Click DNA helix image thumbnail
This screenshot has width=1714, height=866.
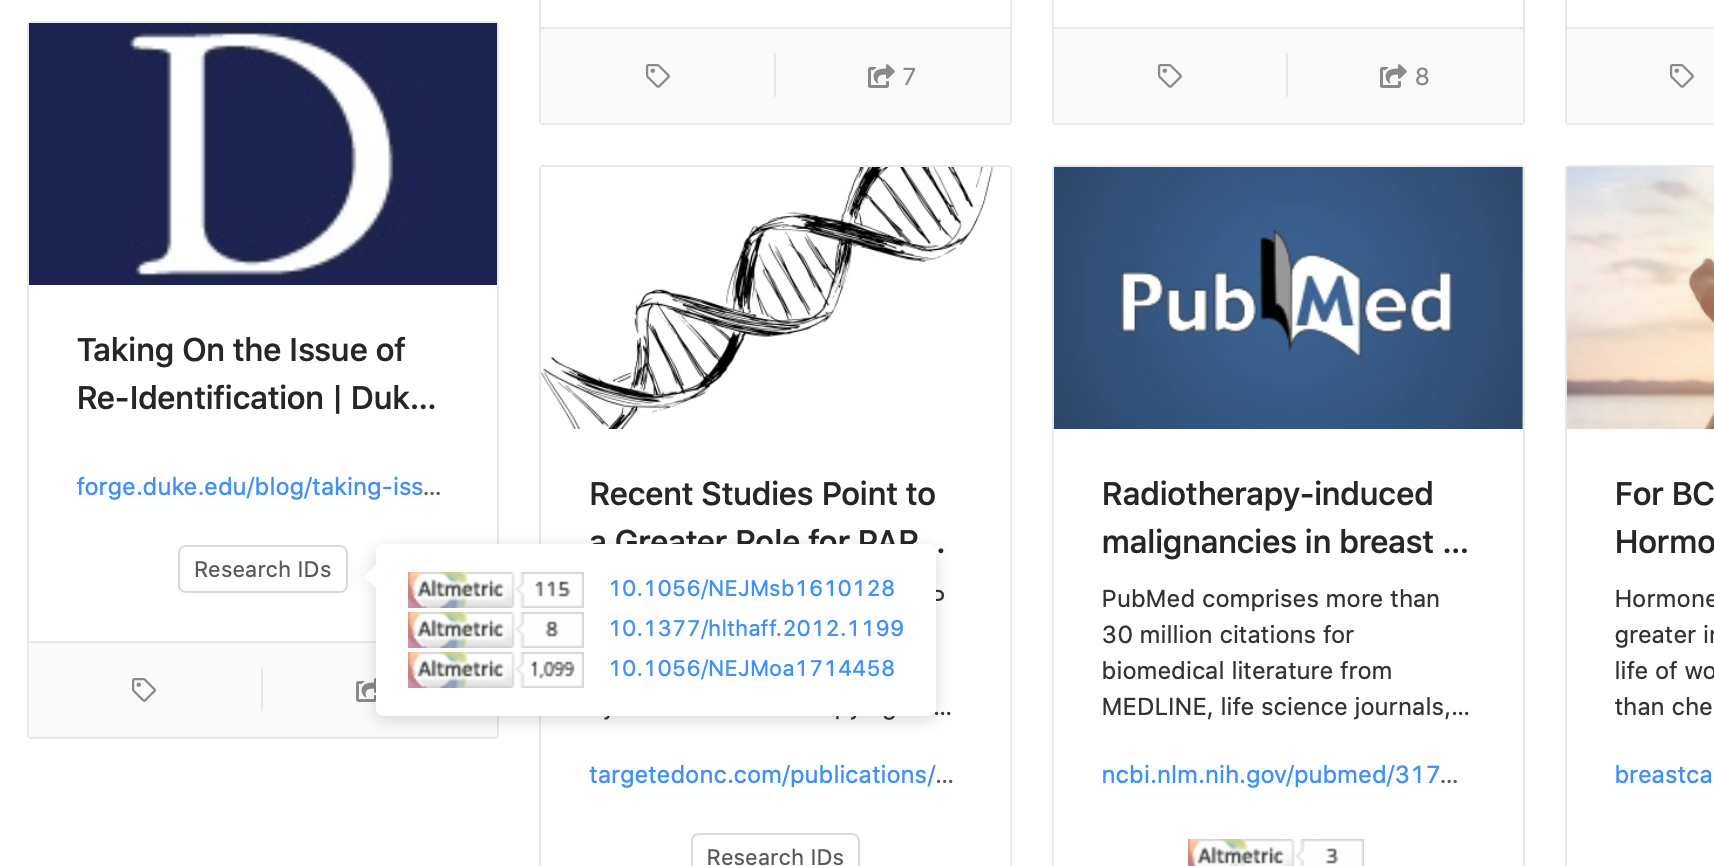[775, 298]
